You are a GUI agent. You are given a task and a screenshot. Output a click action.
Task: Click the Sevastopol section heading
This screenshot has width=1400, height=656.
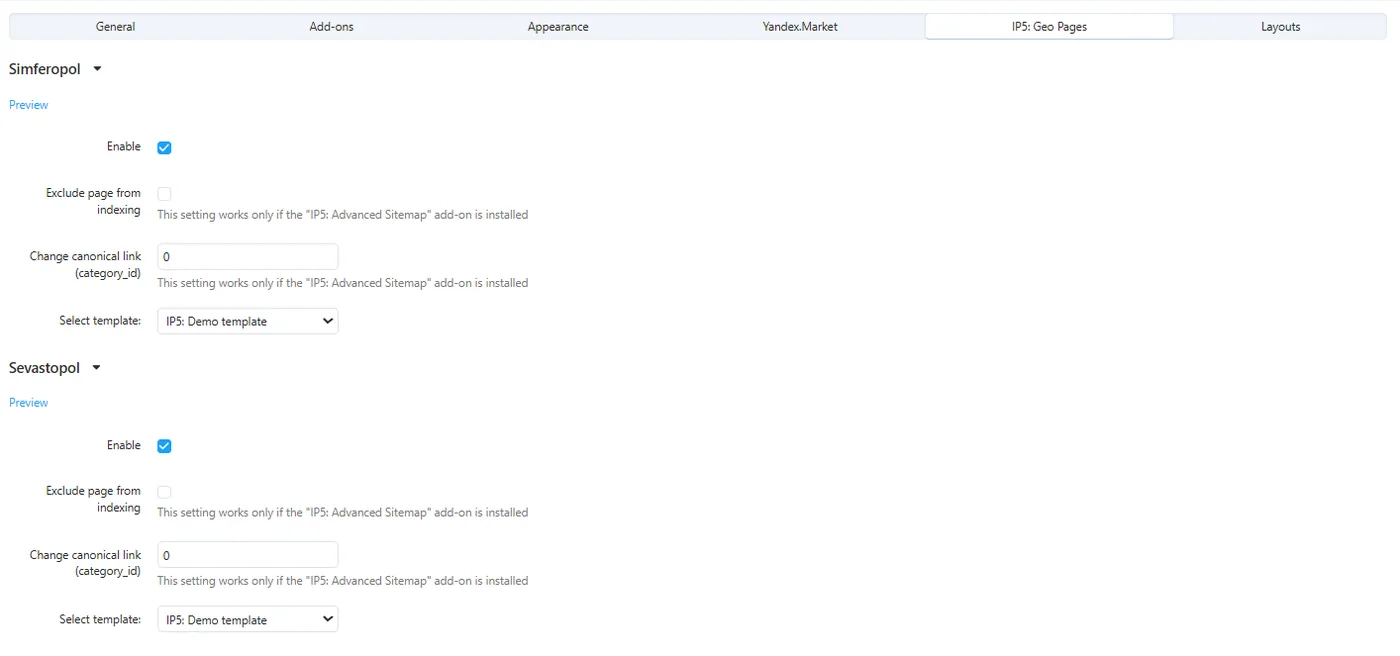tap(44, 368)
